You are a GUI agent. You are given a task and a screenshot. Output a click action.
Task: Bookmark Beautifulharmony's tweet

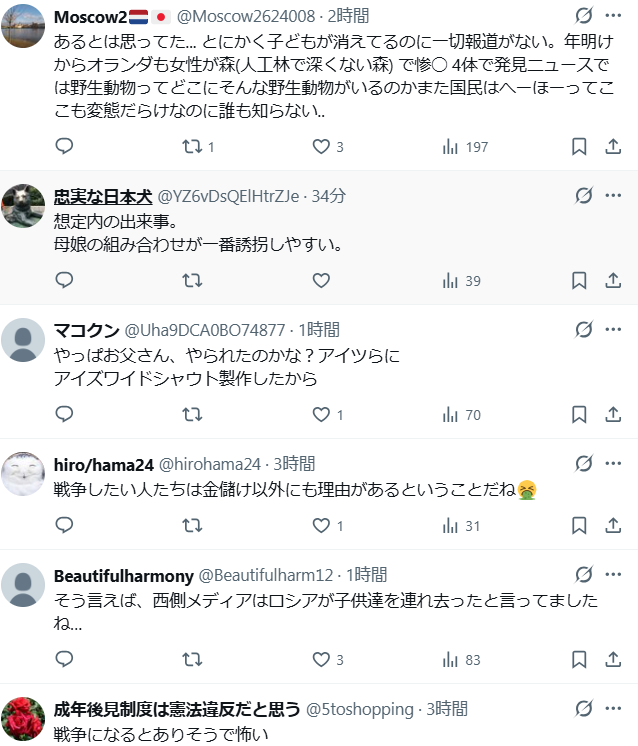pos(579,659)
